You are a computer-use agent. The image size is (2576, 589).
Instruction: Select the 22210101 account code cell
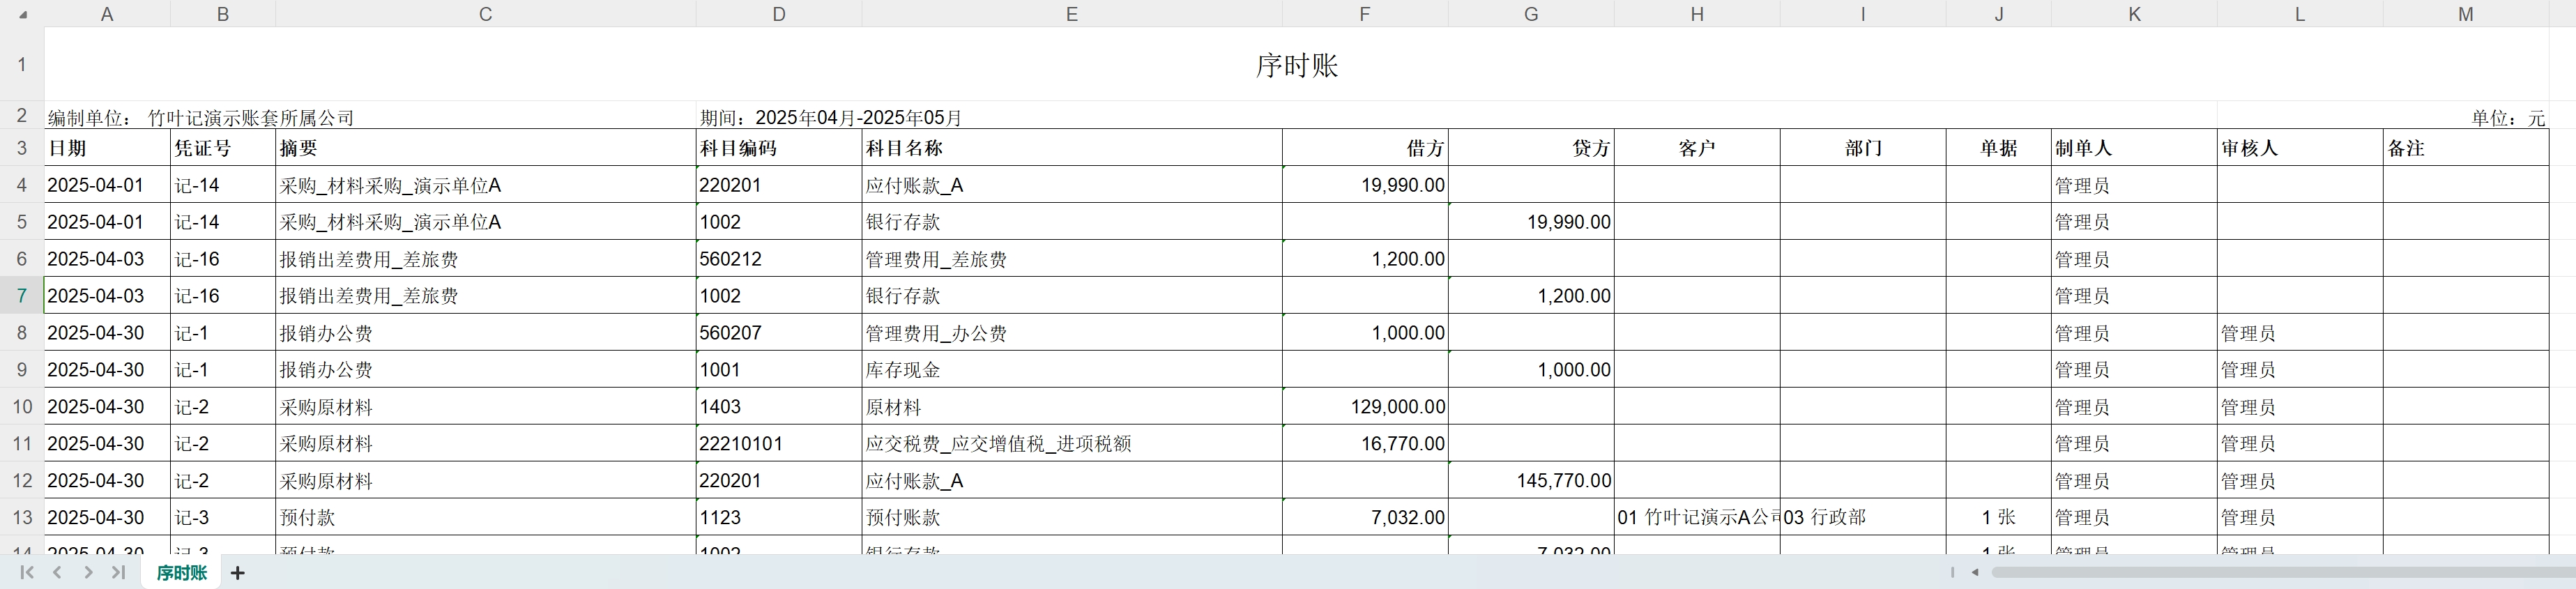coord(778,444)
